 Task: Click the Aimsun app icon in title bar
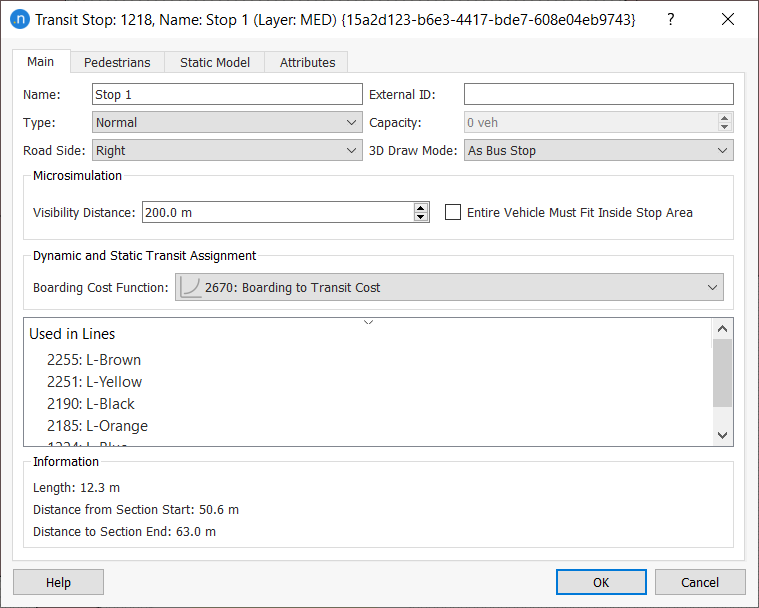tap(20, 19)
